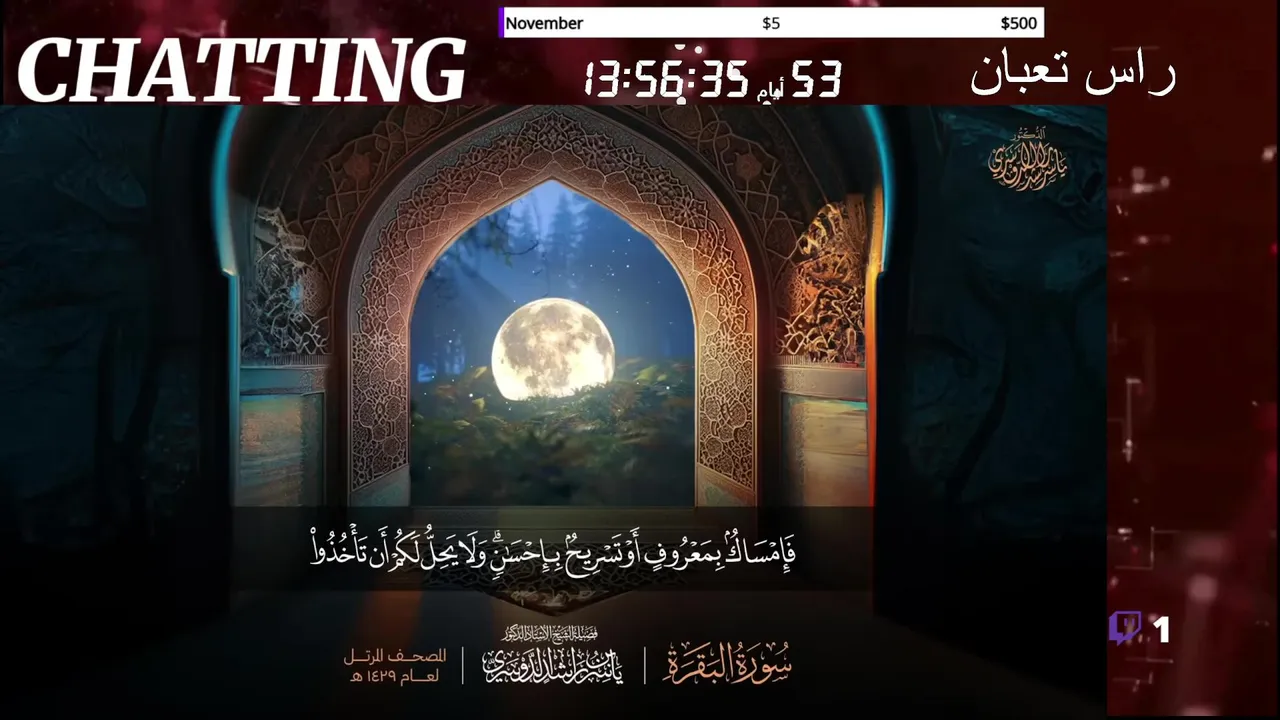Viewport: 1280px width, 720px height.
Task: Click the "$5" current amount text
Action: (771, 23)
